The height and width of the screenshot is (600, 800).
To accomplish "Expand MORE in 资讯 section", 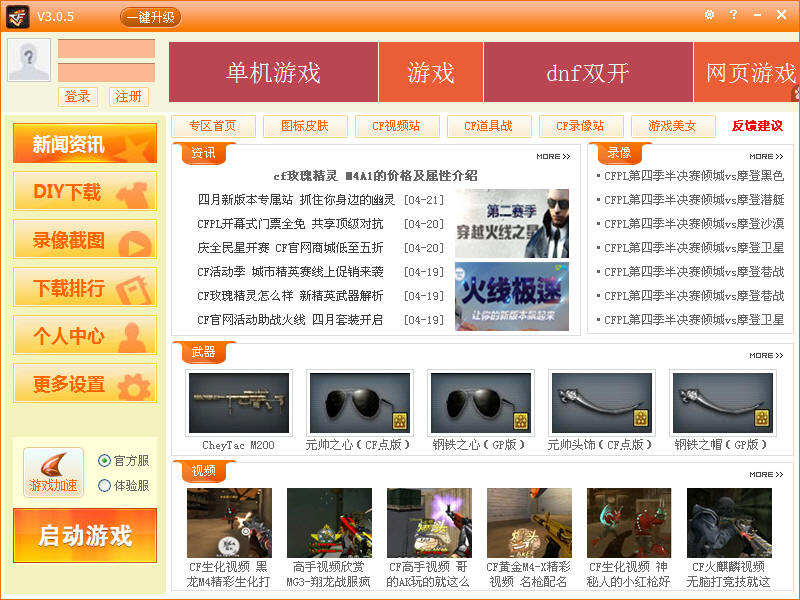I will pyautogui.click(x=553, y=157).
